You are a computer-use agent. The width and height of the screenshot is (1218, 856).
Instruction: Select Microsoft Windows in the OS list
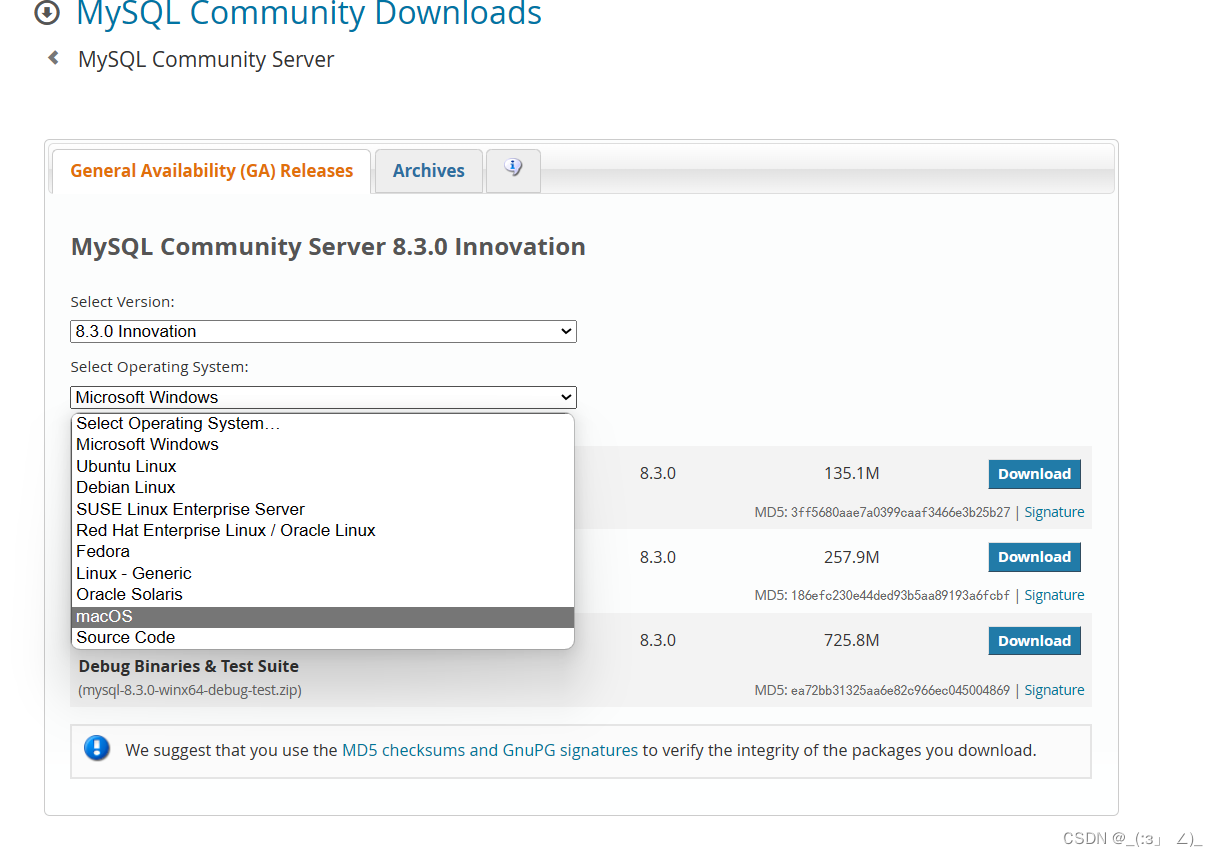pos(323,444)
